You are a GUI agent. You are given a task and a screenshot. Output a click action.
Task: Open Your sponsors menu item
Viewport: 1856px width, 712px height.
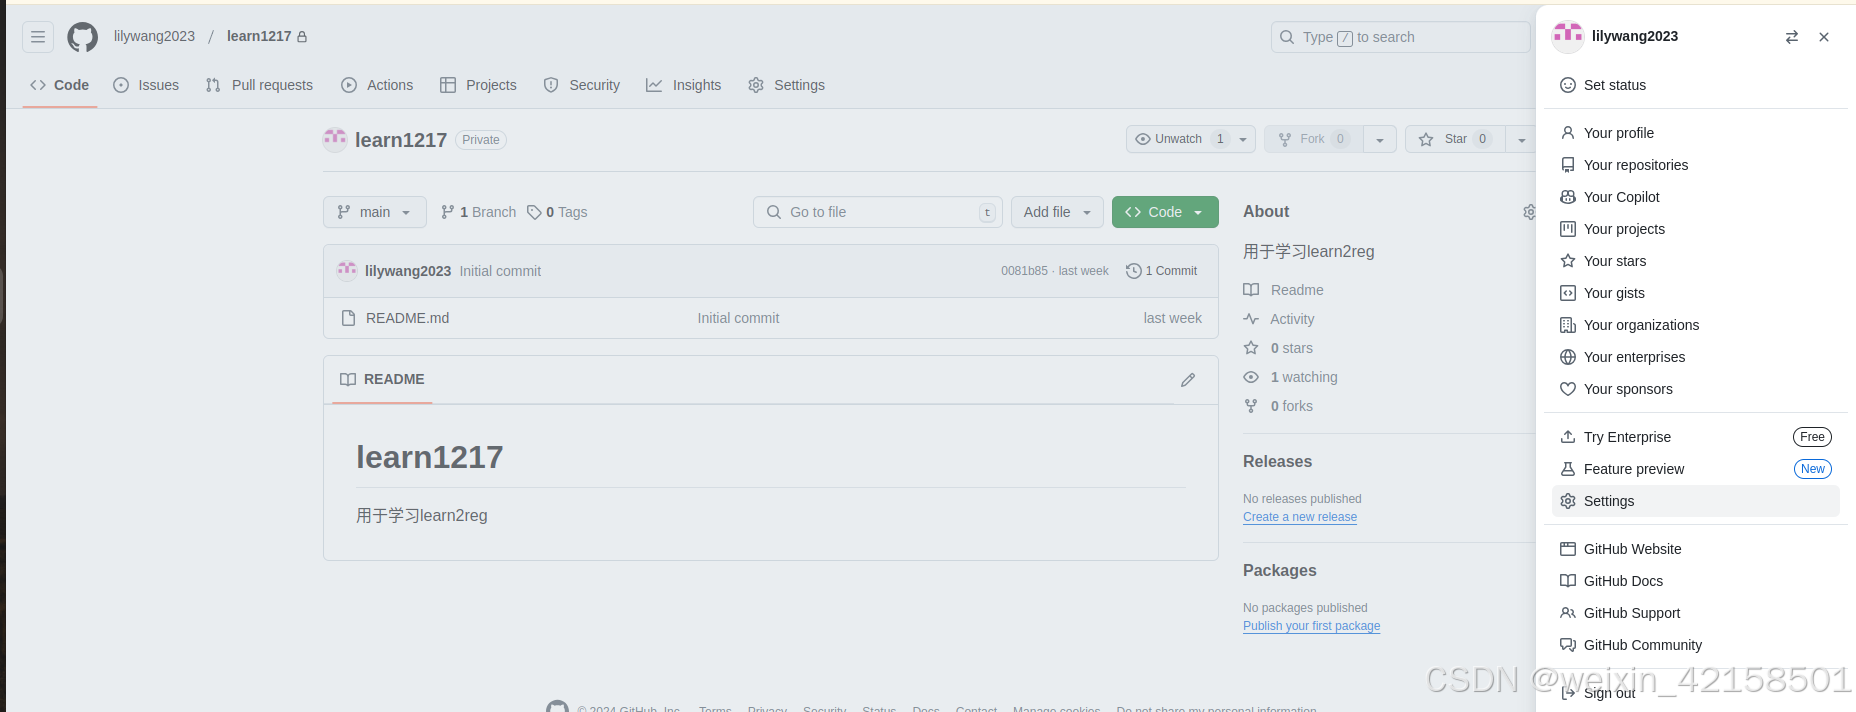click(1696, 389)
